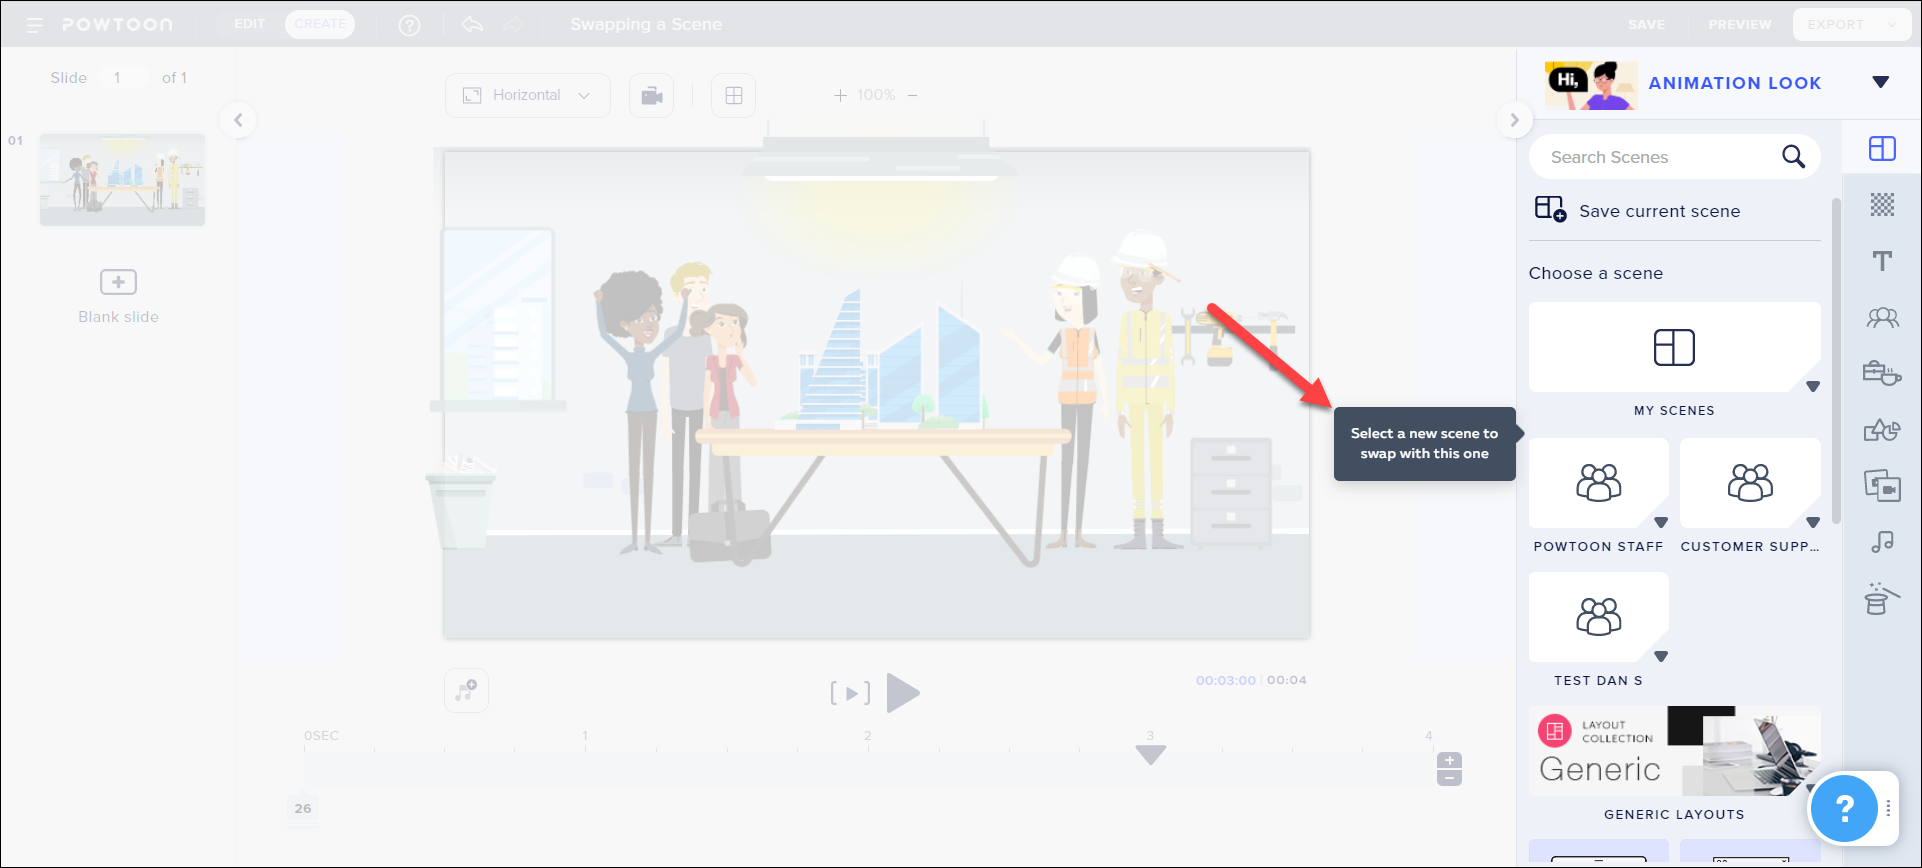The height and width of the screenshot is (868, 1922).
Task: Click the PREVIEW button
Action: tap(1739, 24)
